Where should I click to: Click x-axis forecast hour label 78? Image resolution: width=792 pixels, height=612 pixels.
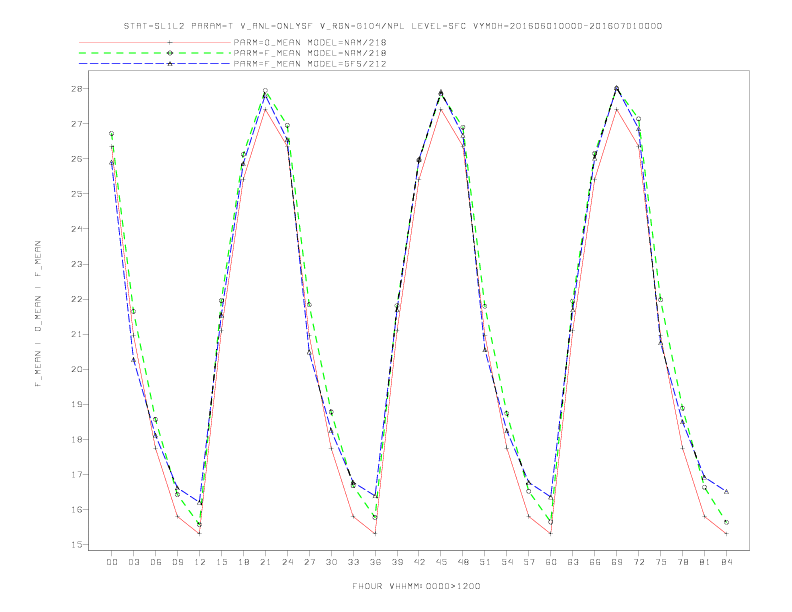tap(682, 562)
